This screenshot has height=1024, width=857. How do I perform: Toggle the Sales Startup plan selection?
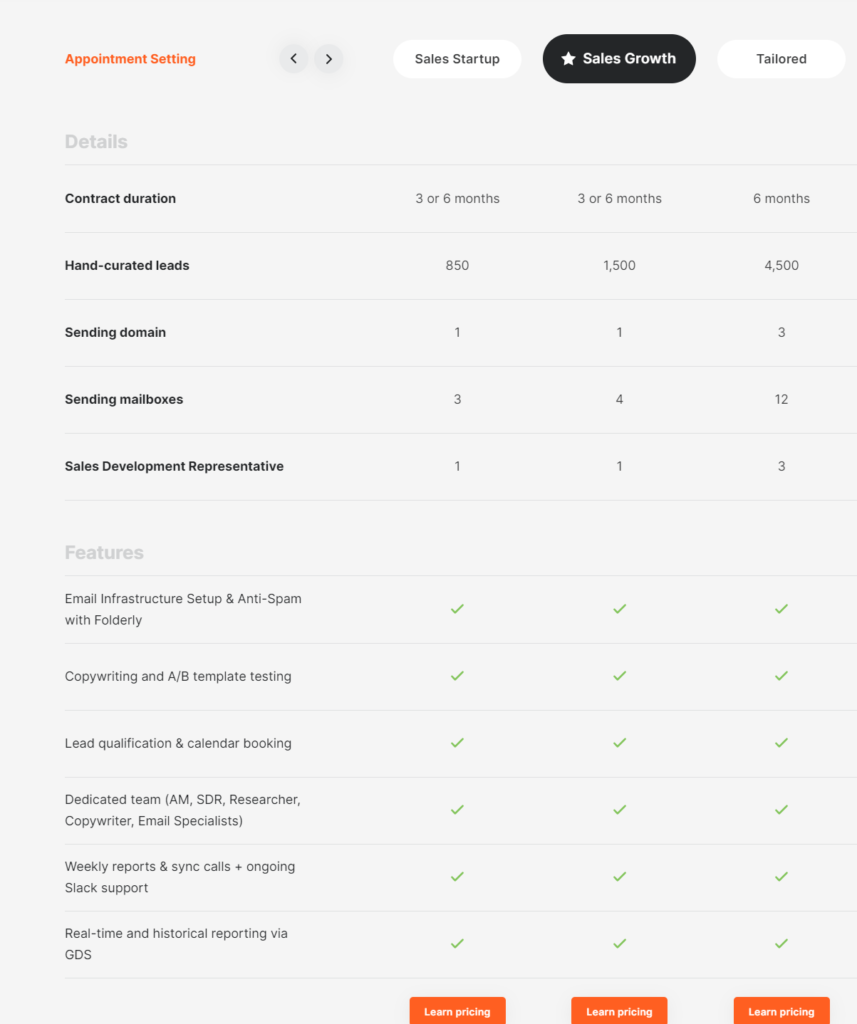coord(457,58)
